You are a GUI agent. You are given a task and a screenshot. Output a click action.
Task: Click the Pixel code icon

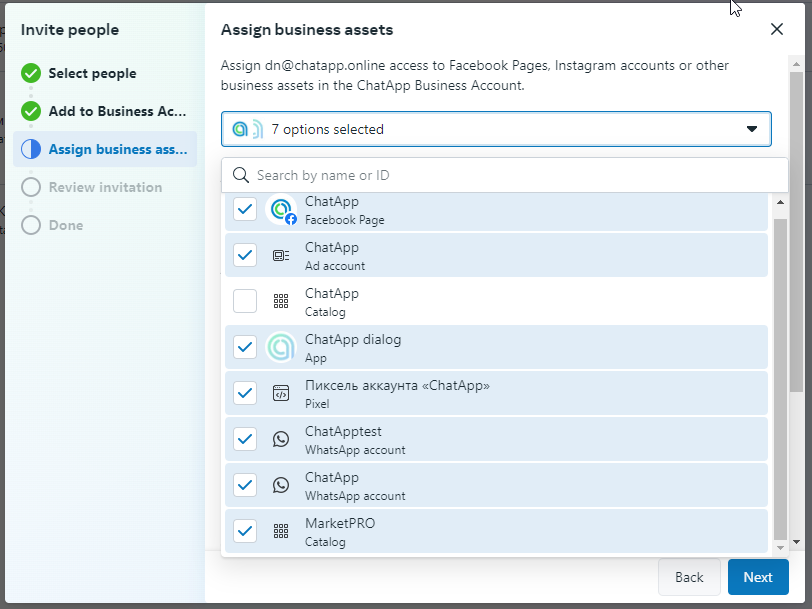click(x=281, y=393)
